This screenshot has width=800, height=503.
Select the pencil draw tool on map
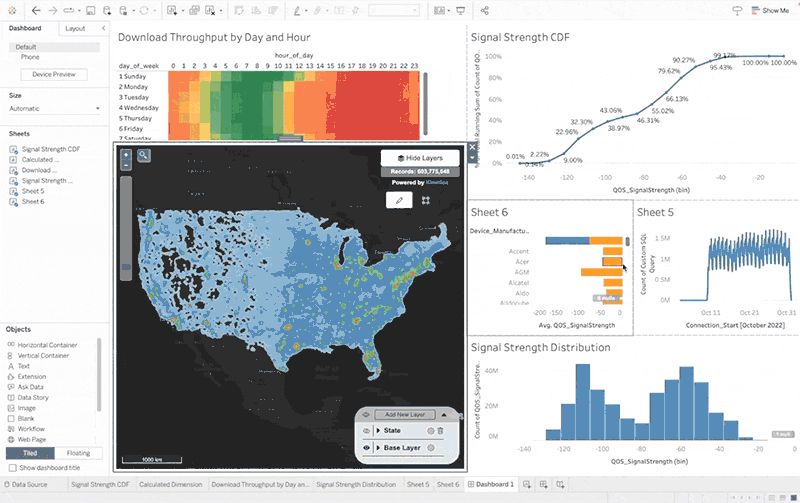(x=399, y=200)
